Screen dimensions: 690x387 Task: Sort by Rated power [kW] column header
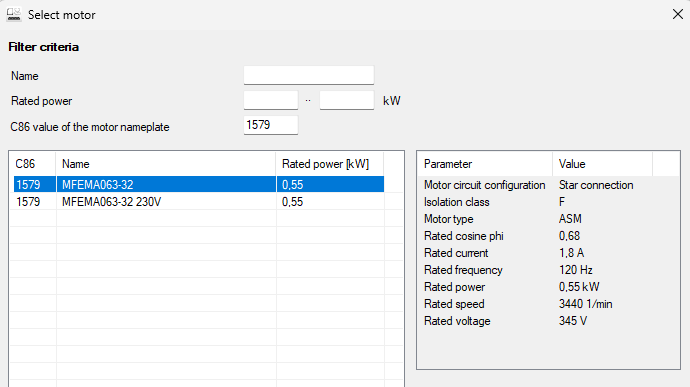tap(330, 164)
